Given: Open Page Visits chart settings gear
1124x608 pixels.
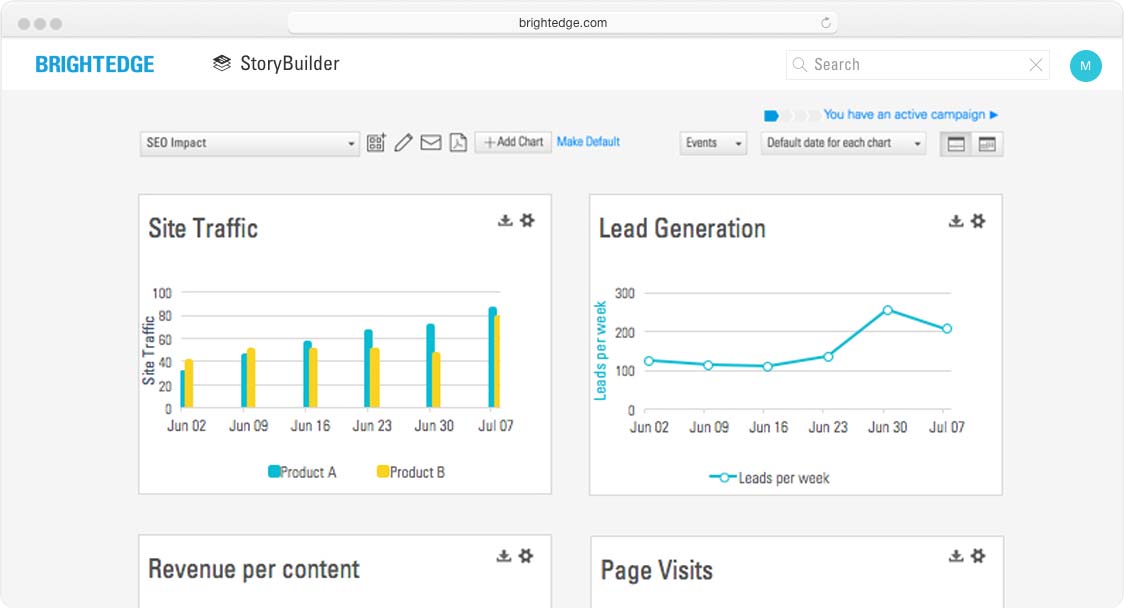Looking at the screenshot, I should (978, 556).
